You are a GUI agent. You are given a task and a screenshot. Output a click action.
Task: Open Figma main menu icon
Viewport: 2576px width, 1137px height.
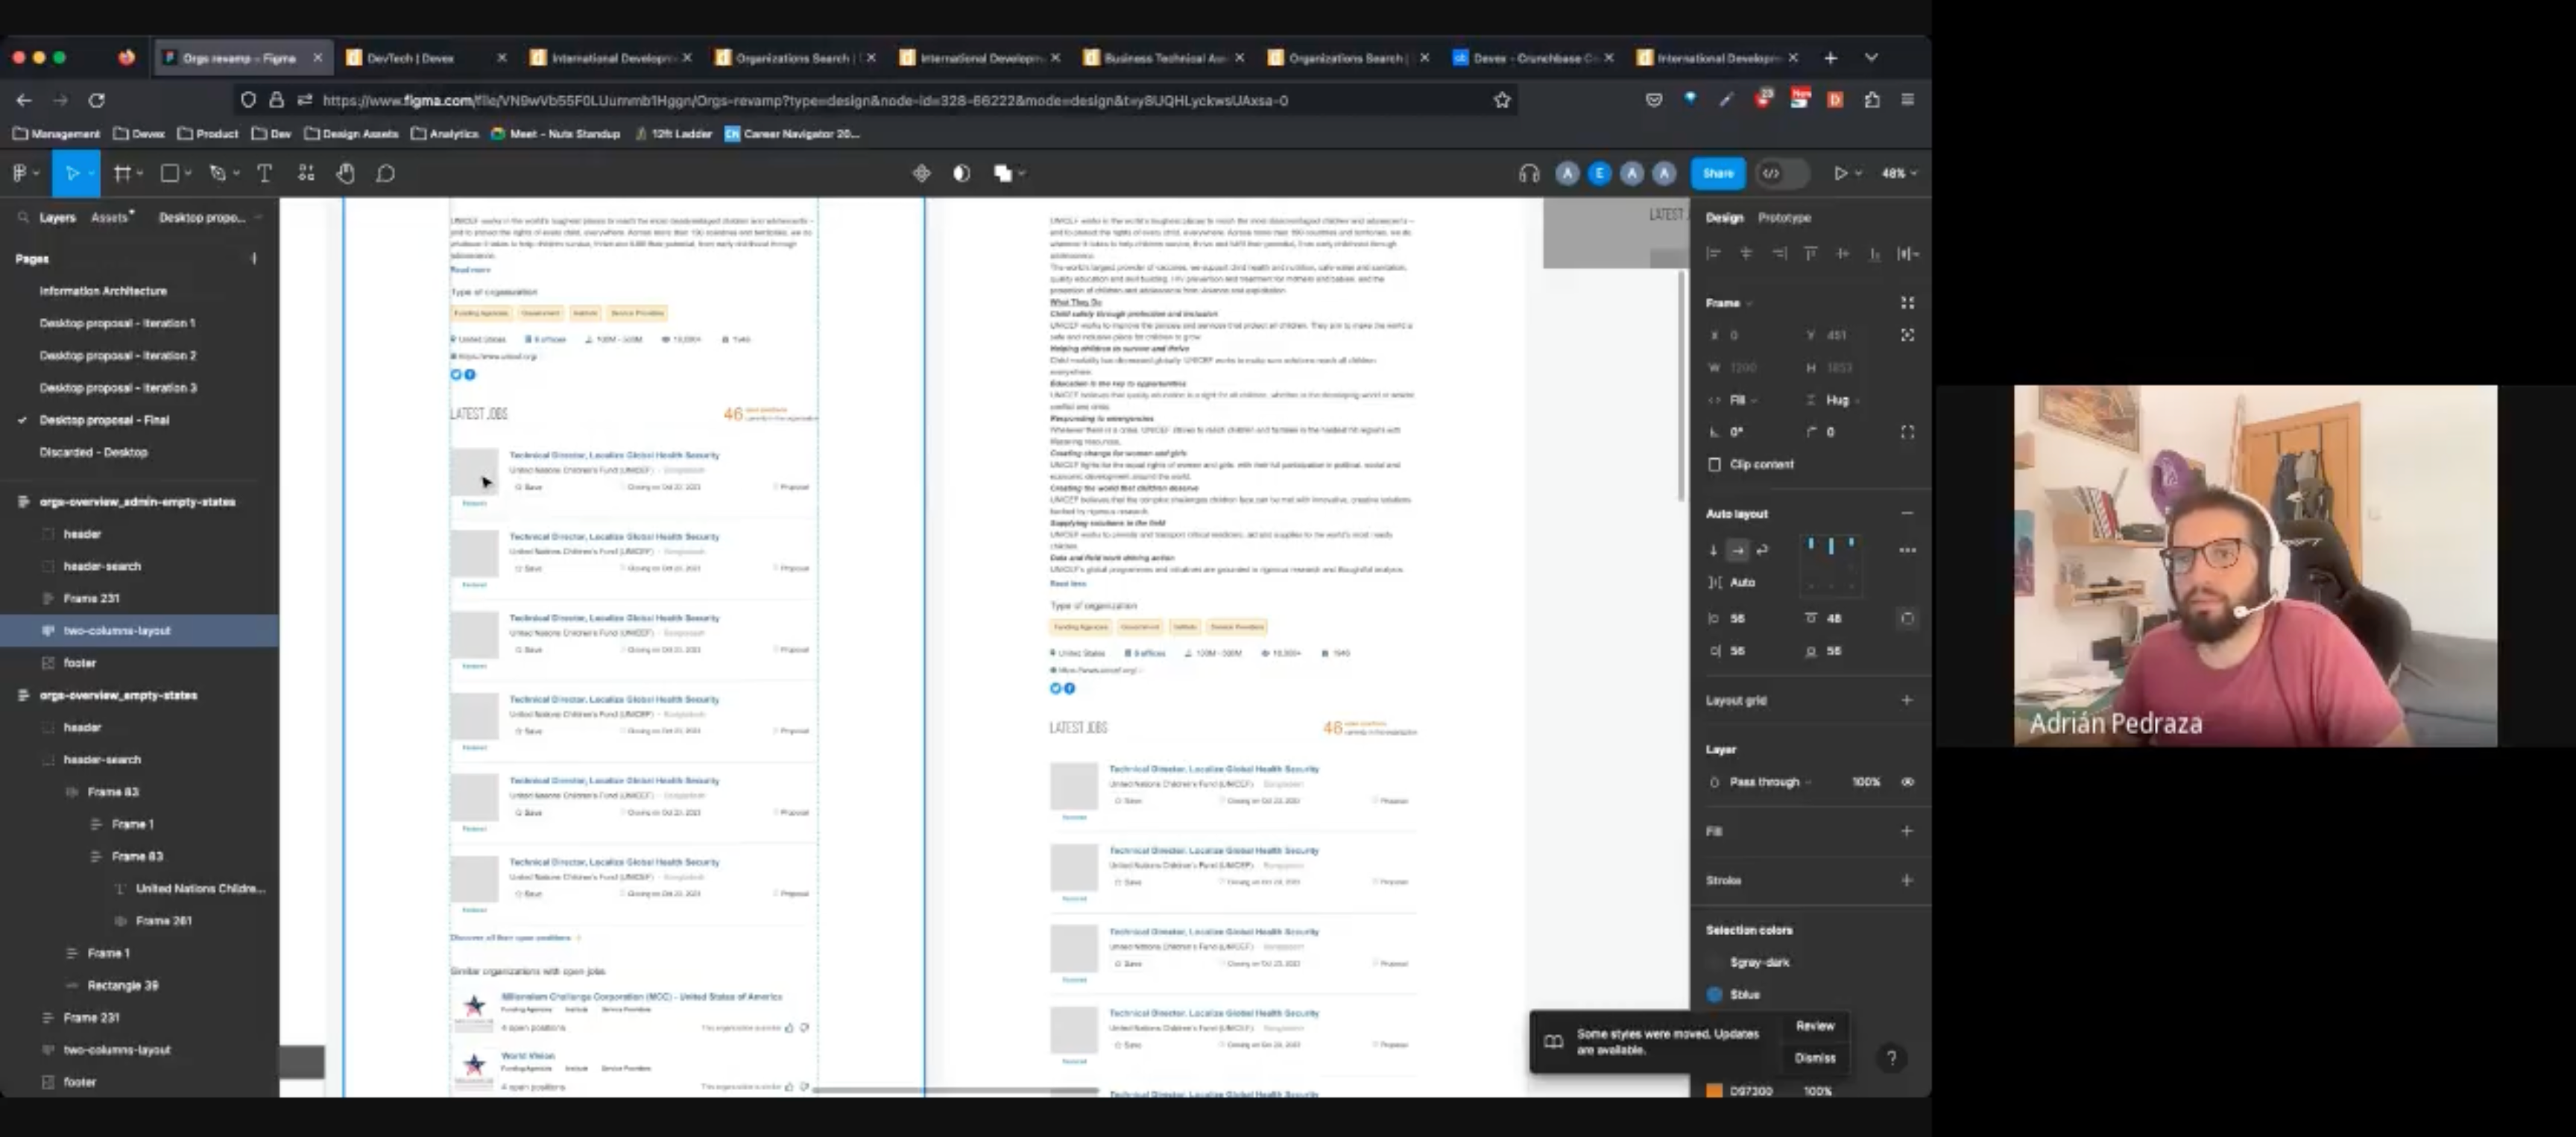[20, 174]
